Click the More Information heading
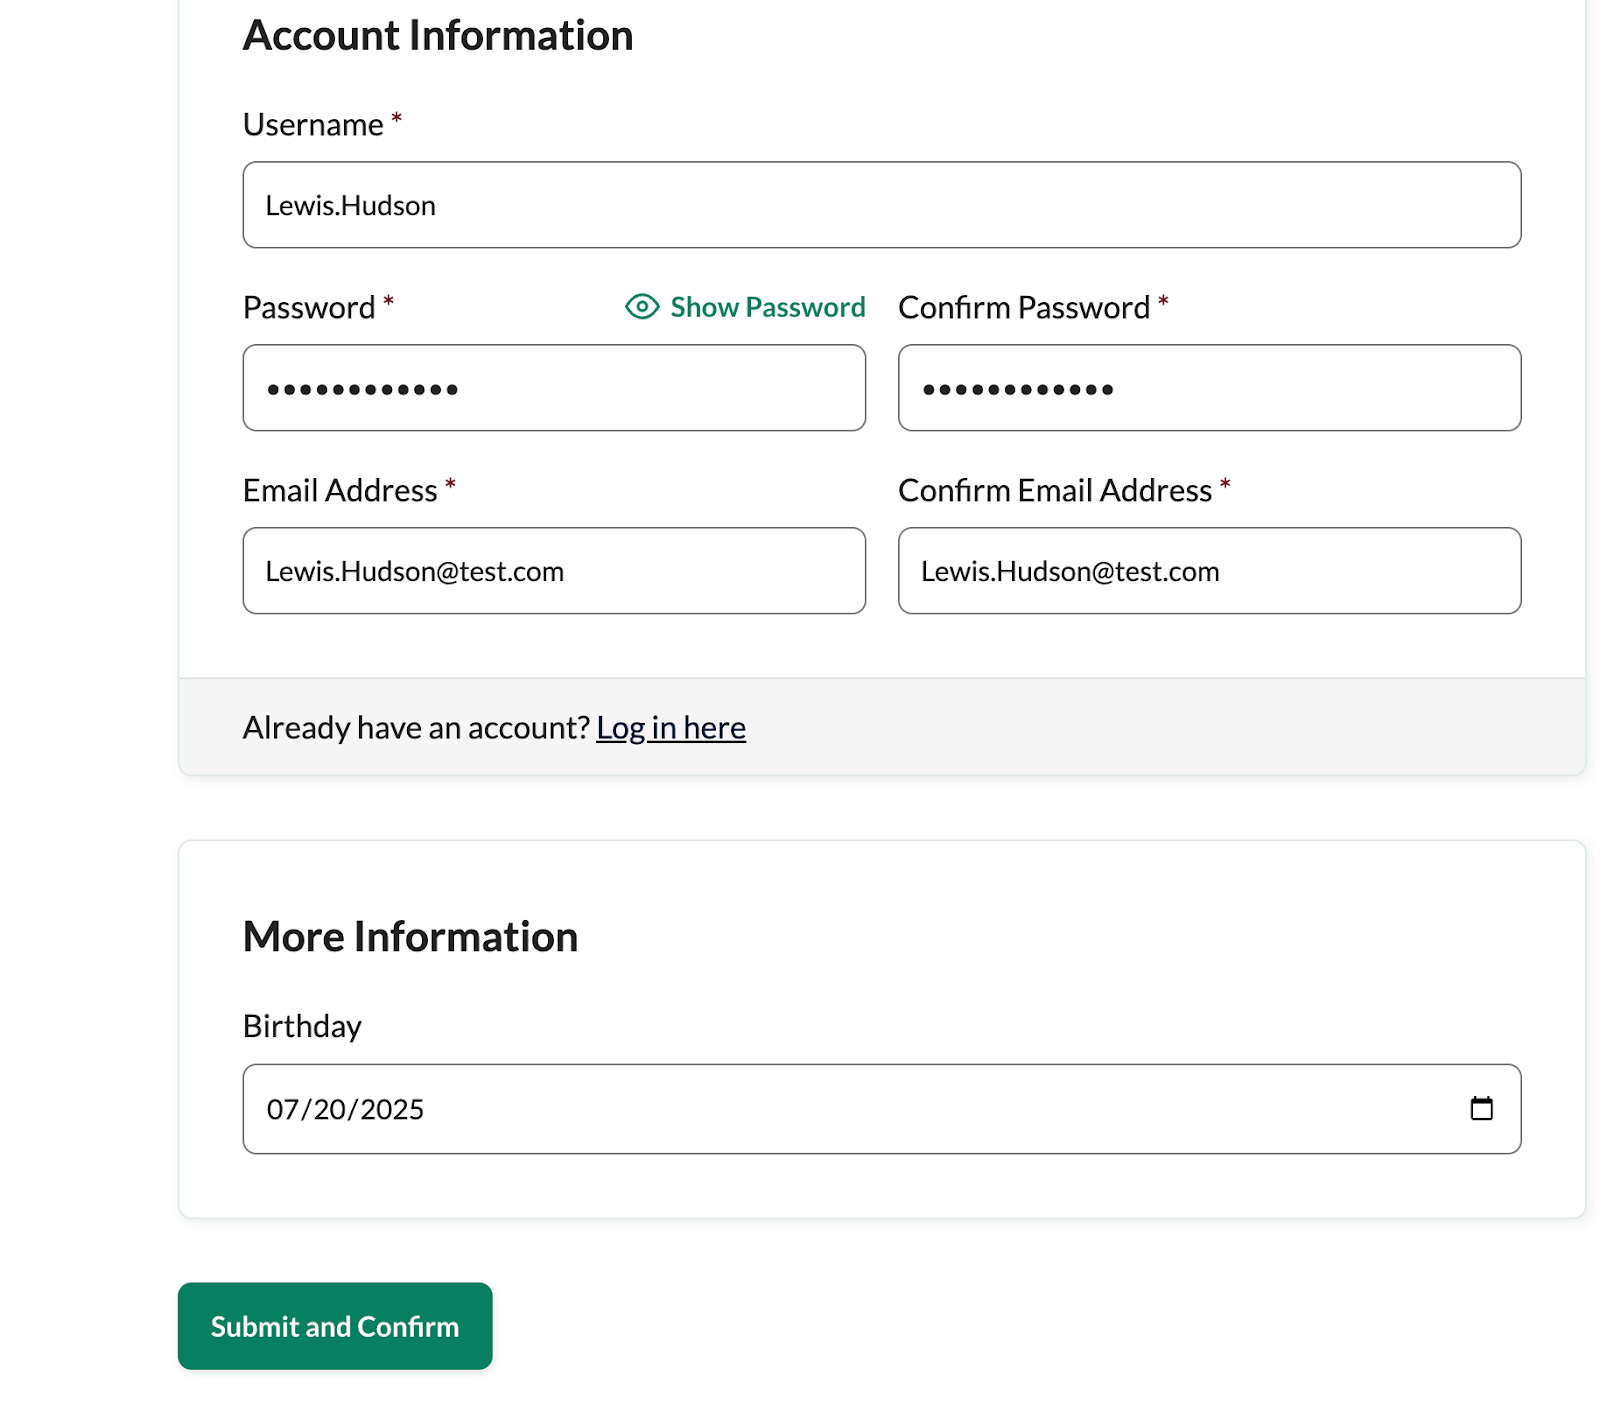This screenshot has height=1411, width=1600. pyautogui.click(x=410, y=936)
